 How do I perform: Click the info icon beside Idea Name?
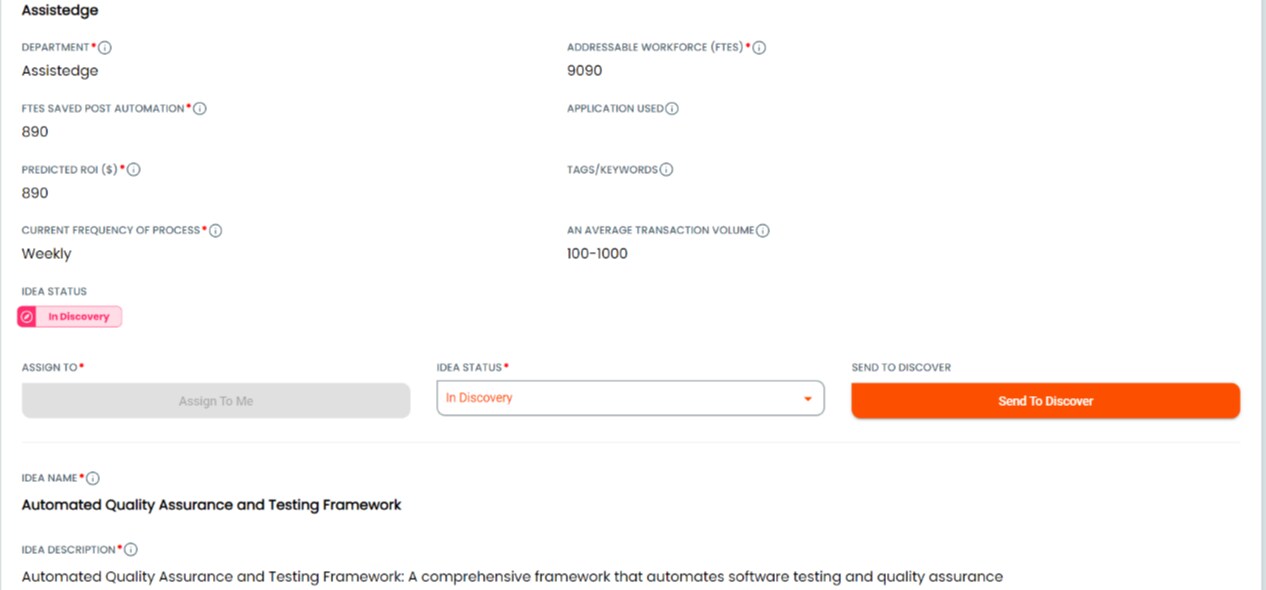[93, 479]
